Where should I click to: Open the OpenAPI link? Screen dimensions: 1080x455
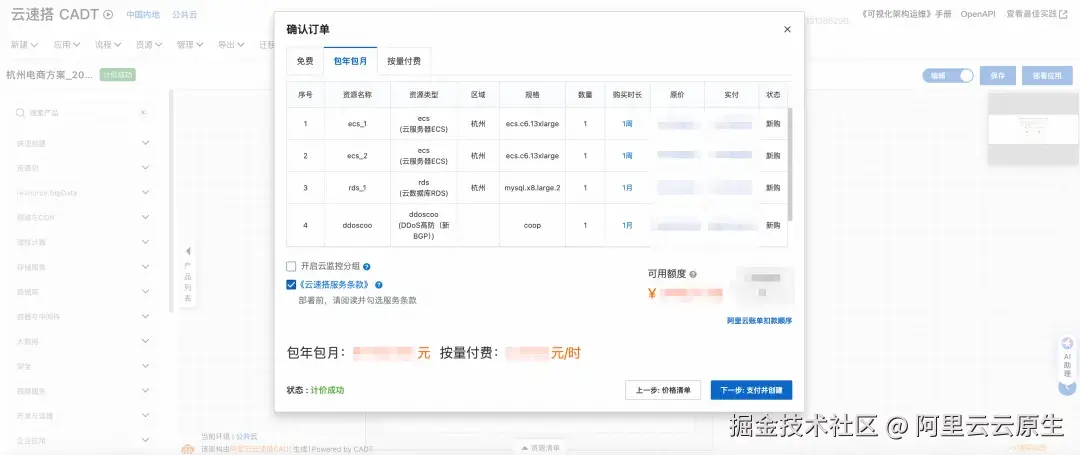(978, 14)
